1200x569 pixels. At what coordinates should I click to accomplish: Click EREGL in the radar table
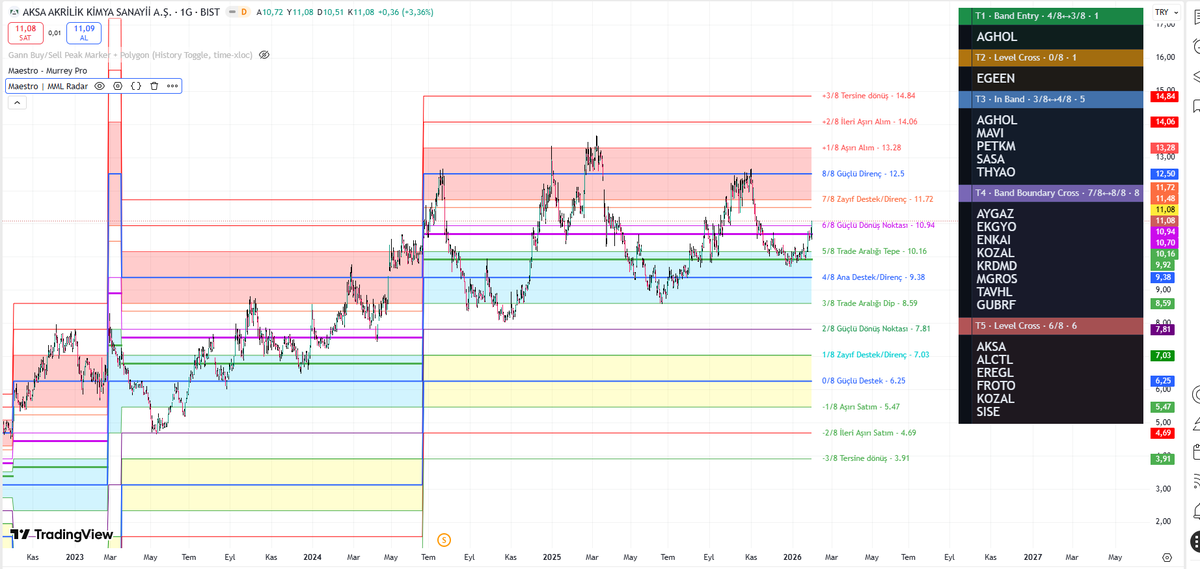click(x=995, y=373)
